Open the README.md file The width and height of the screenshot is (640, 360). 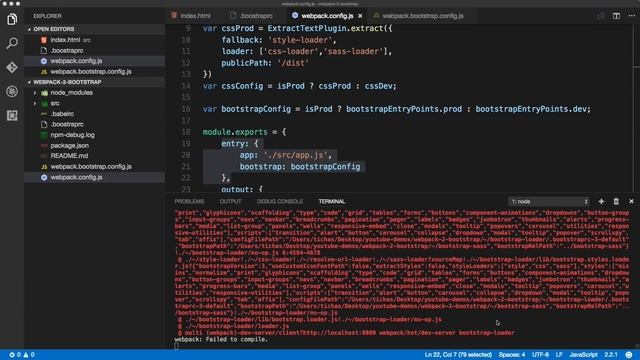pyautogui.click(x=69, y=156)
